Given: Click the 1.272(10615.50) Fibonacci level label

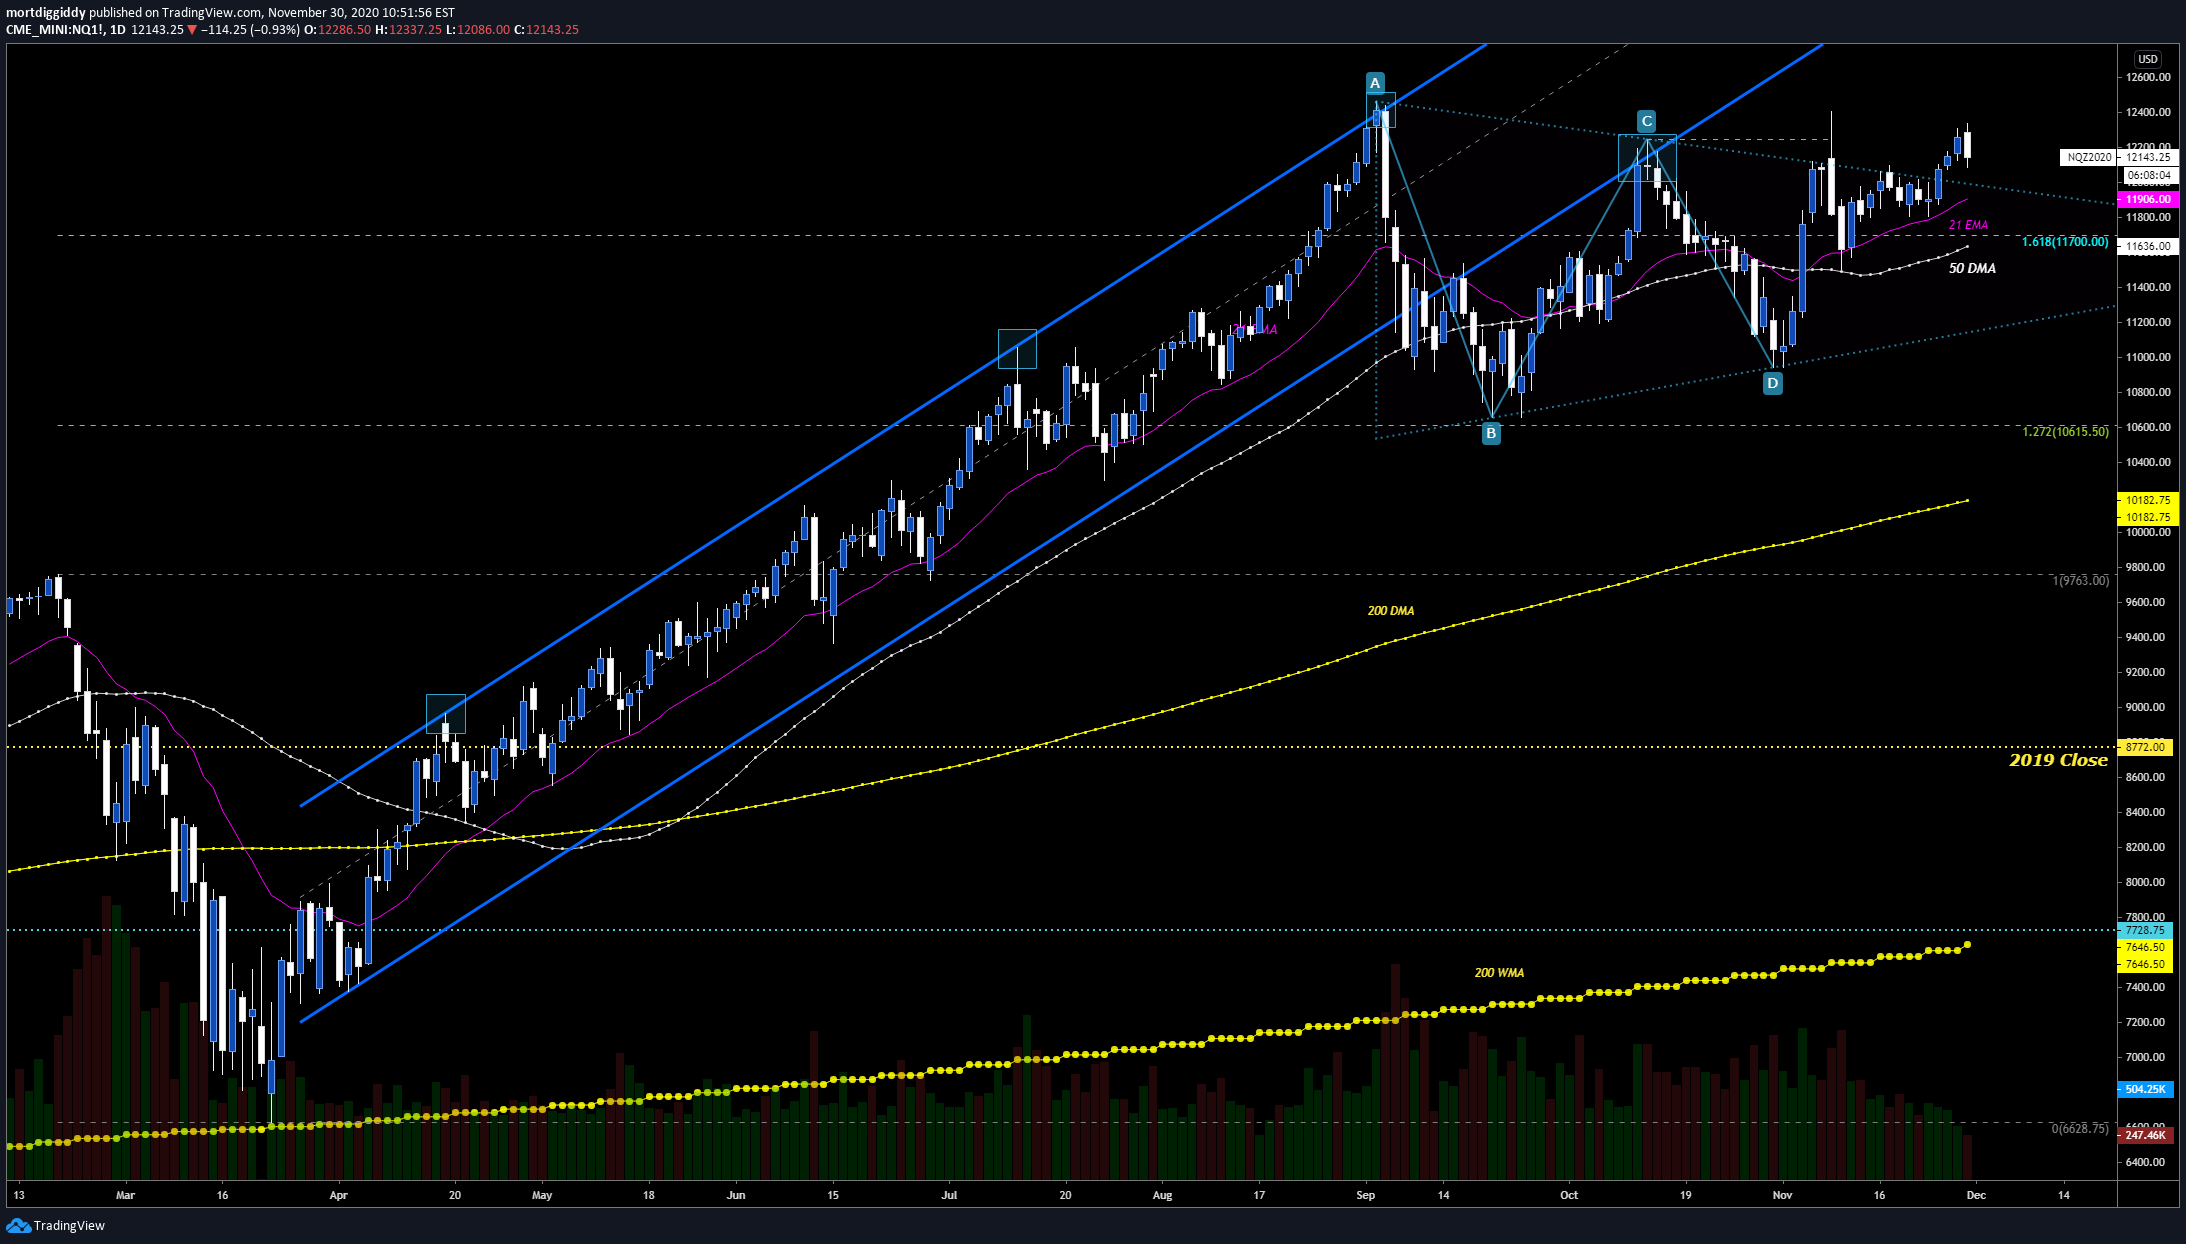Looking at the screenshot, I should [2065, 432].
